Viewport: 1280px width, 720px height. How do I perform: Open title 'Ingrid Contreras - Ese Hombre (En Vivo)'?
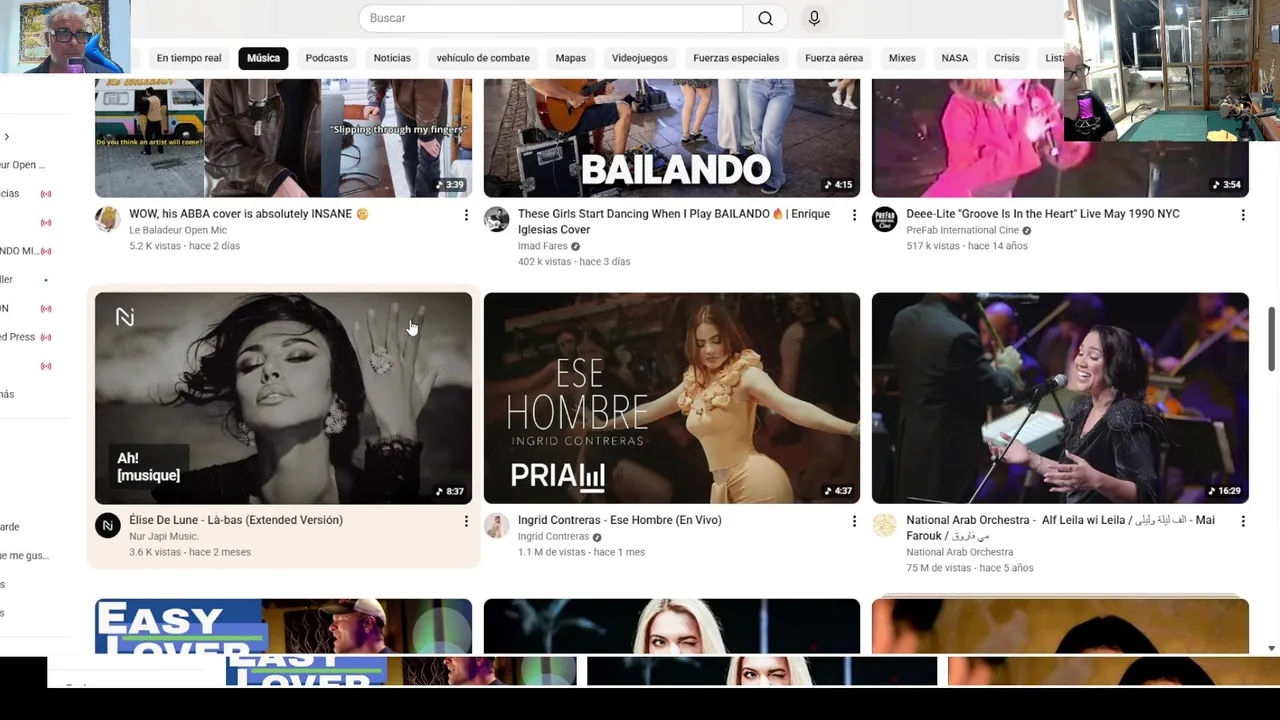point(619,520)
